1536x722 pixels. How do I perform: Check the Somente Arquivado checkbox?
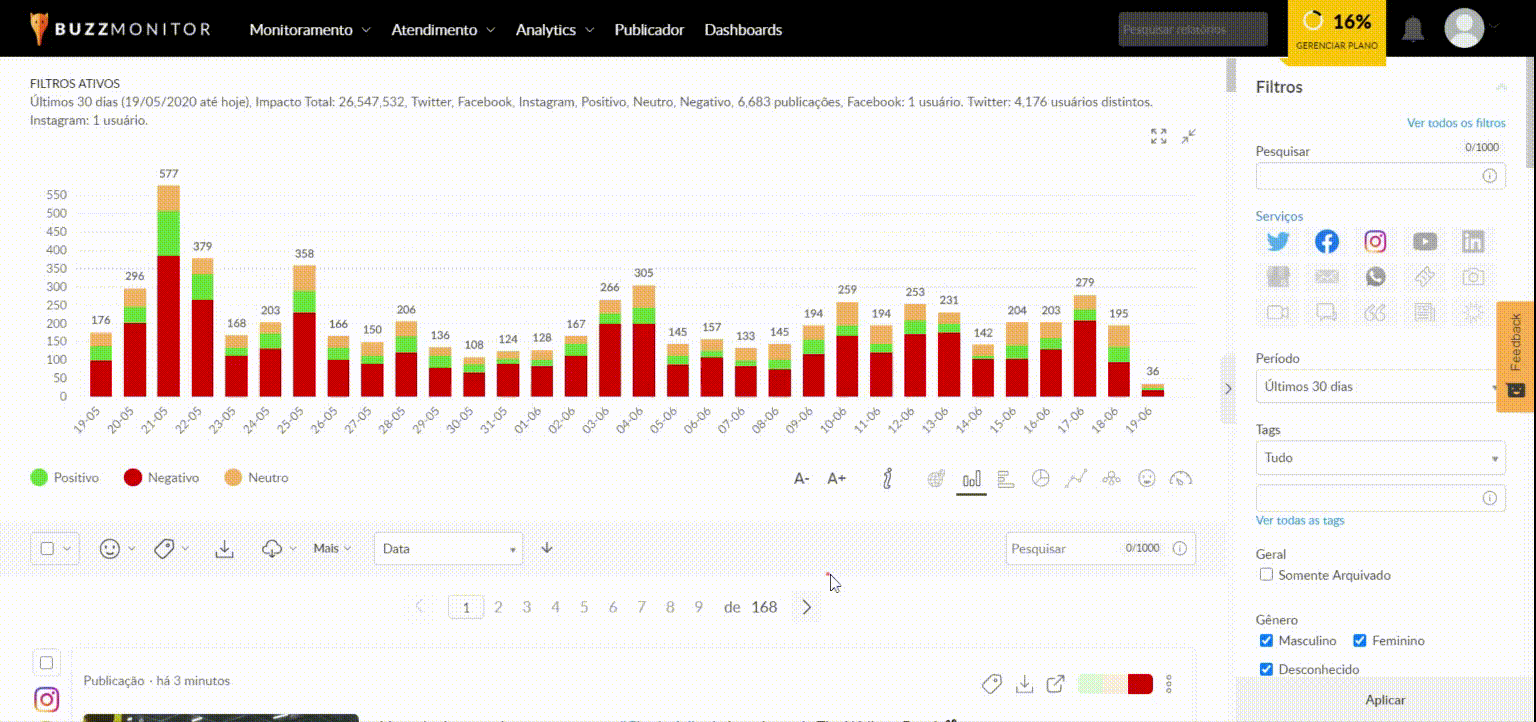1266,575
